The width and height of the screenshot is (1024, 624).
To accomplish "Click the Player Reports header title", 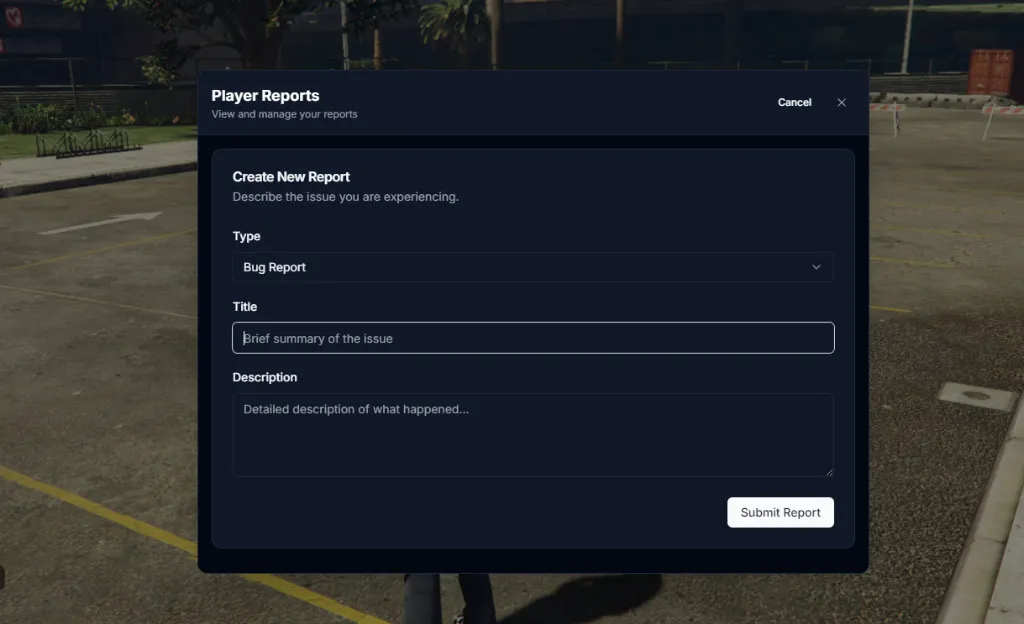I will [265, 95].
